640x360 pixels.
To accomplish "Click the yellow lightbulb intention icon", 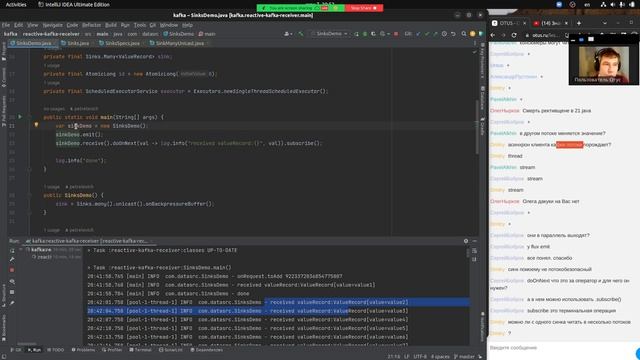I will point(36,125).
